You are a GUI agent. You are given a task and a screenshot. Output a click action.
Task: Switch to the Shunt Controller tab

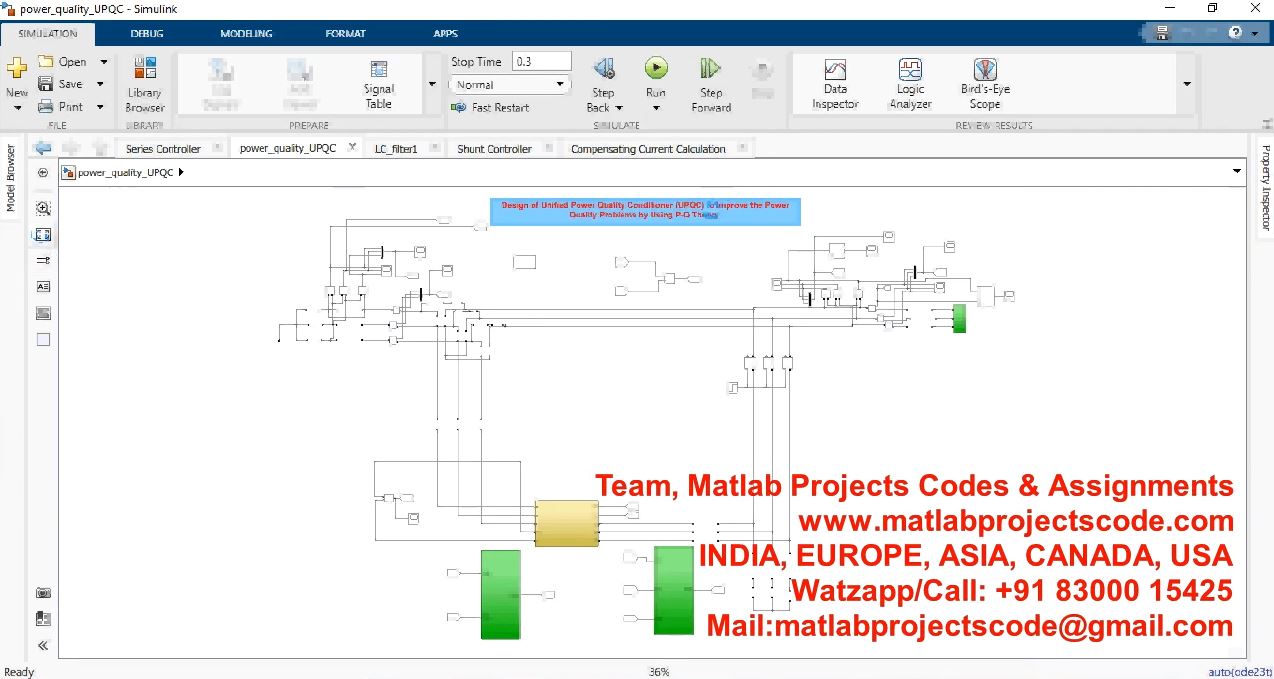[x=494, y=149]
